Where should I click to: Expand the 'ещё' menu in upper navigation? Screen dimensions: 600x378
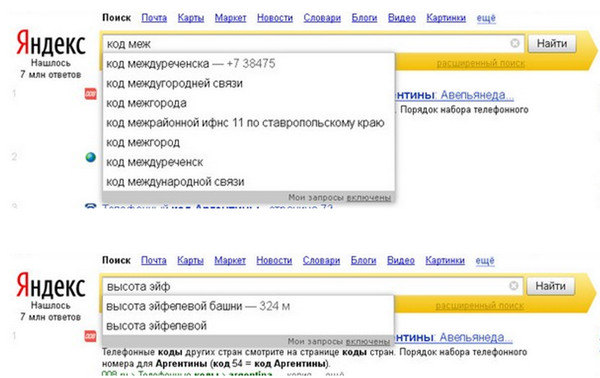click(x=486, y=18)
